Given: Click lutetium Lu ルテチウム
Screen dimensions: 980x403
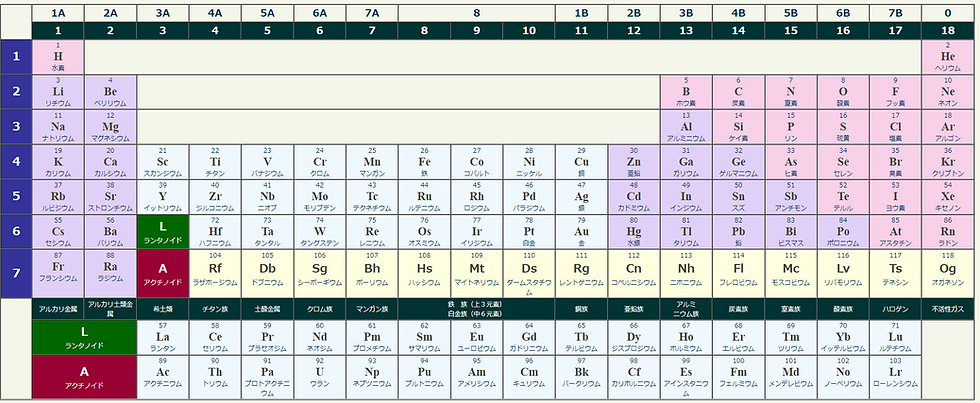Looking at the screenshot, I should pyautogui.click(x=895, y=337).
